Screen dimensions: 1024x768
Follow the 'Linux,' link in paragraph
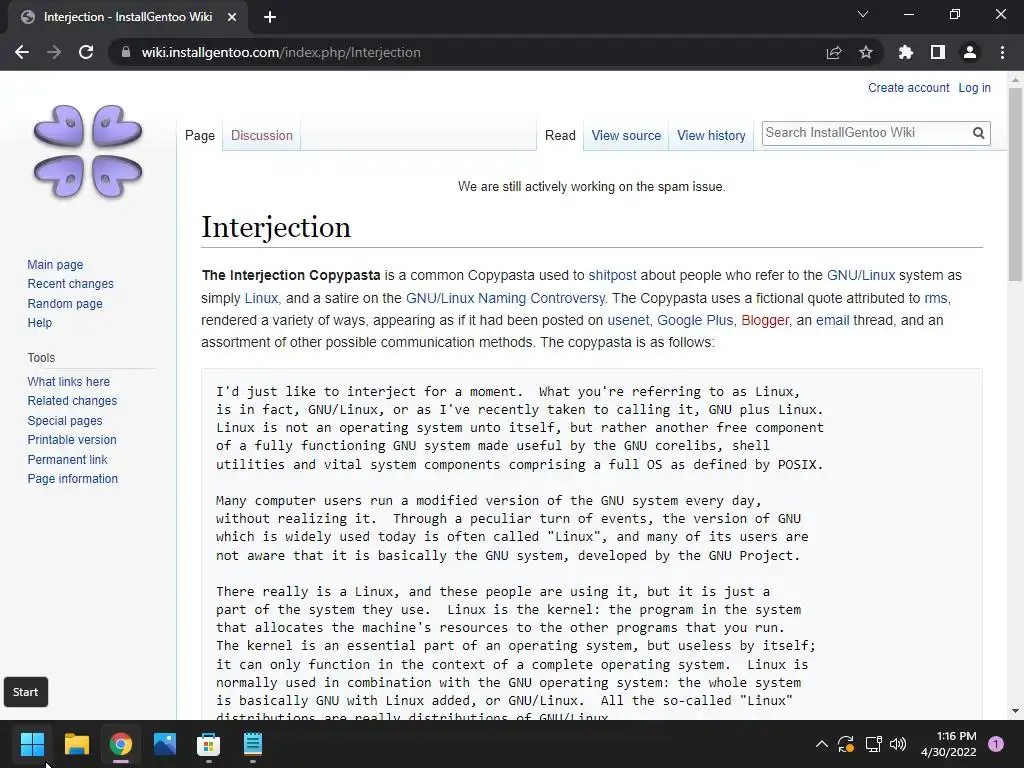tap(263, 298)
